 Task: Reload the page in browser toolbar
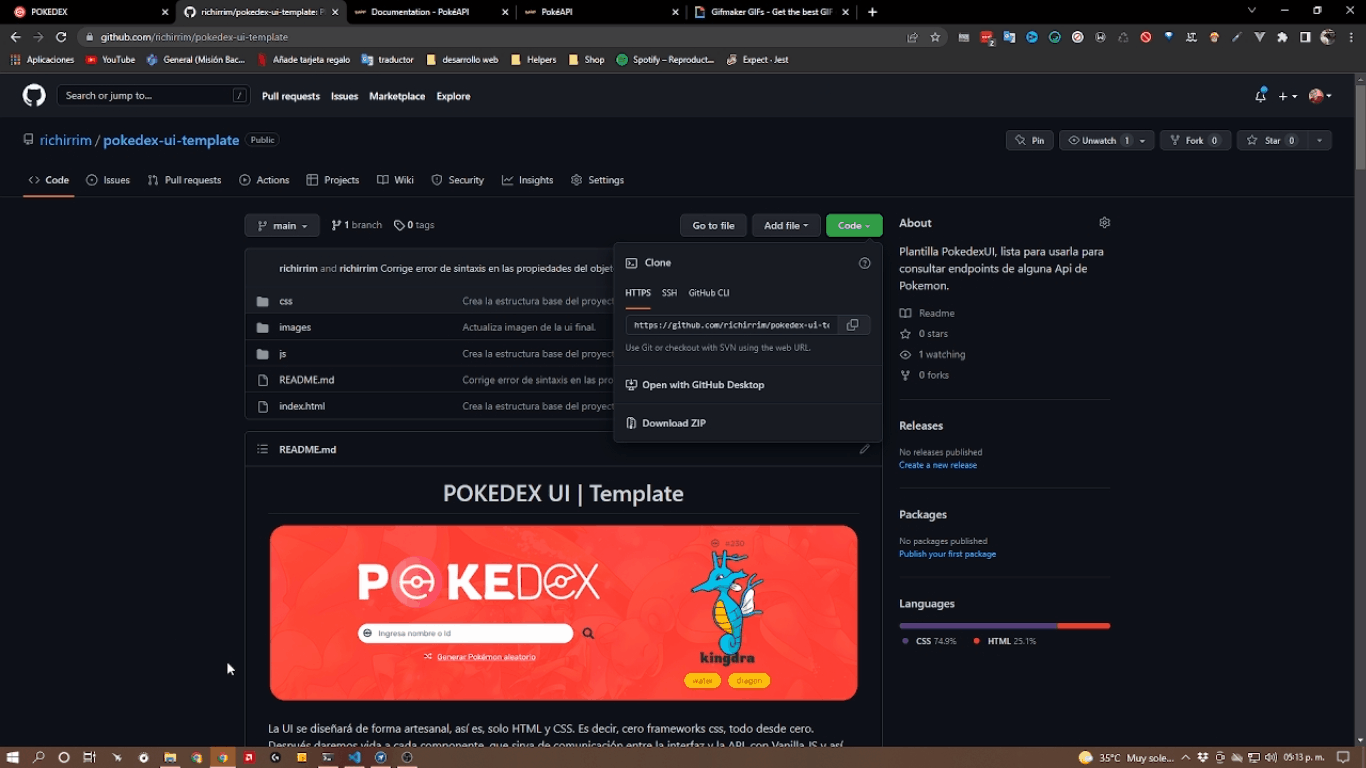coord(61,37)
